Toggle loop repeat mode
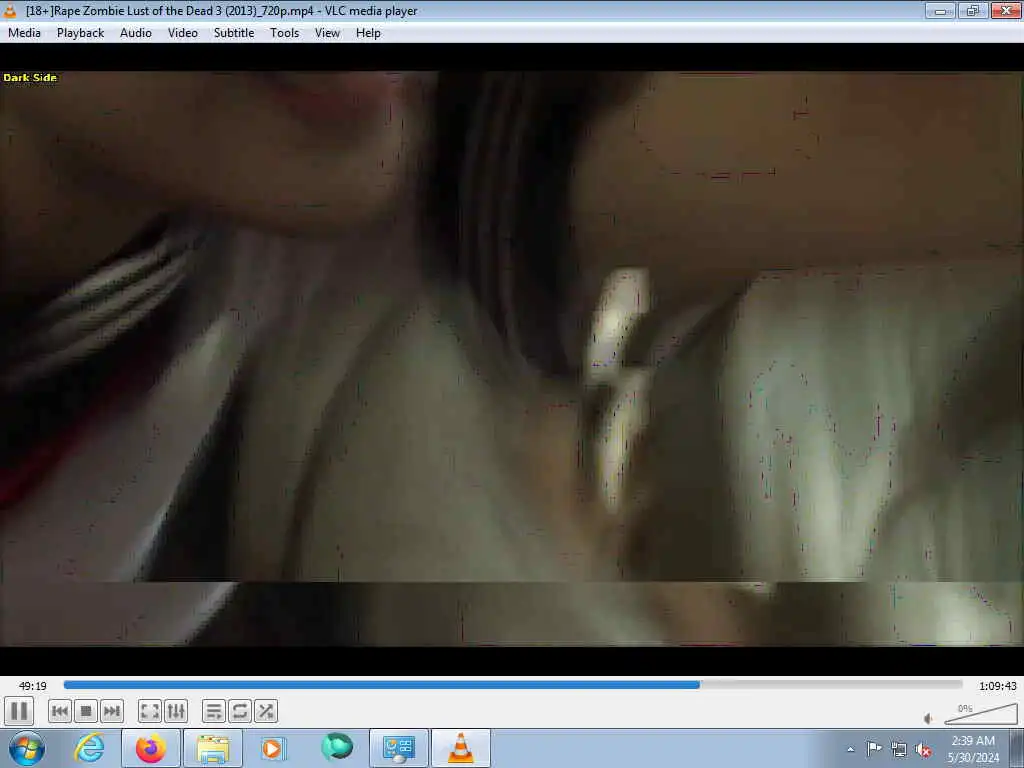Image resolution: width=1024 pixels, height=768 pixels. pos(240,711)
